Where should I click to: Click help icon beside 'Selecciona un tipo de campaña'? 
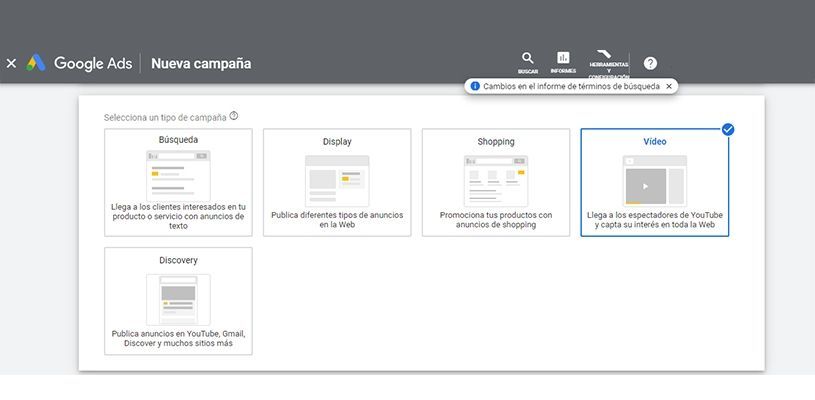click(234, 116)
